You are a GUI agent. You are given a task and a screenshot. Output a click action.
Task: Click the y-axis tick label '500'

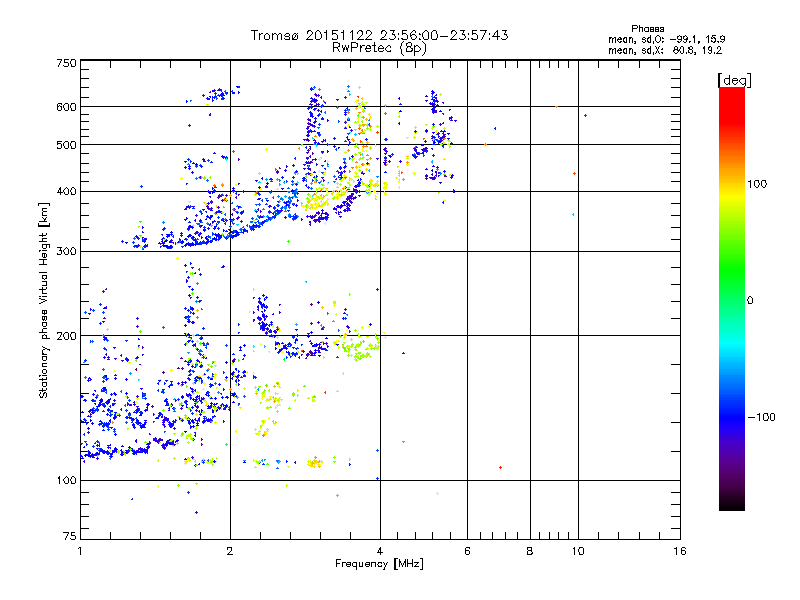click(x=66, y=145)
